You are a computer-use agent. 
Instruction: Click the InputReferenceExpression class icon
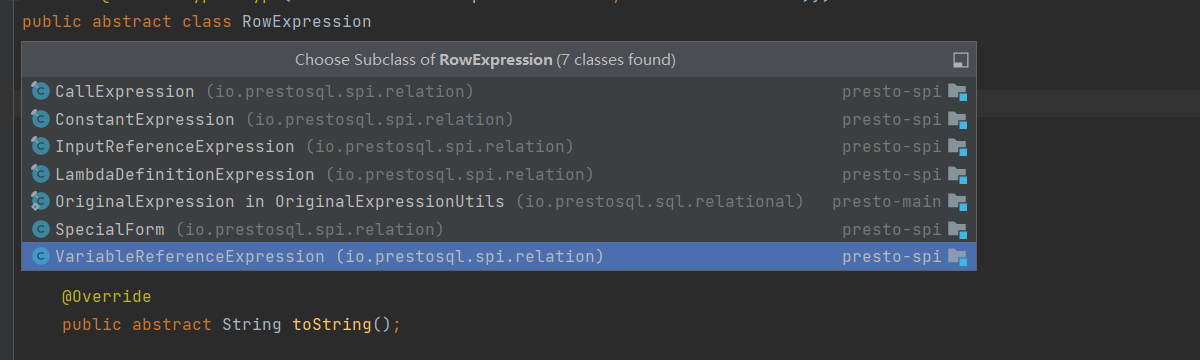(40, 147)
